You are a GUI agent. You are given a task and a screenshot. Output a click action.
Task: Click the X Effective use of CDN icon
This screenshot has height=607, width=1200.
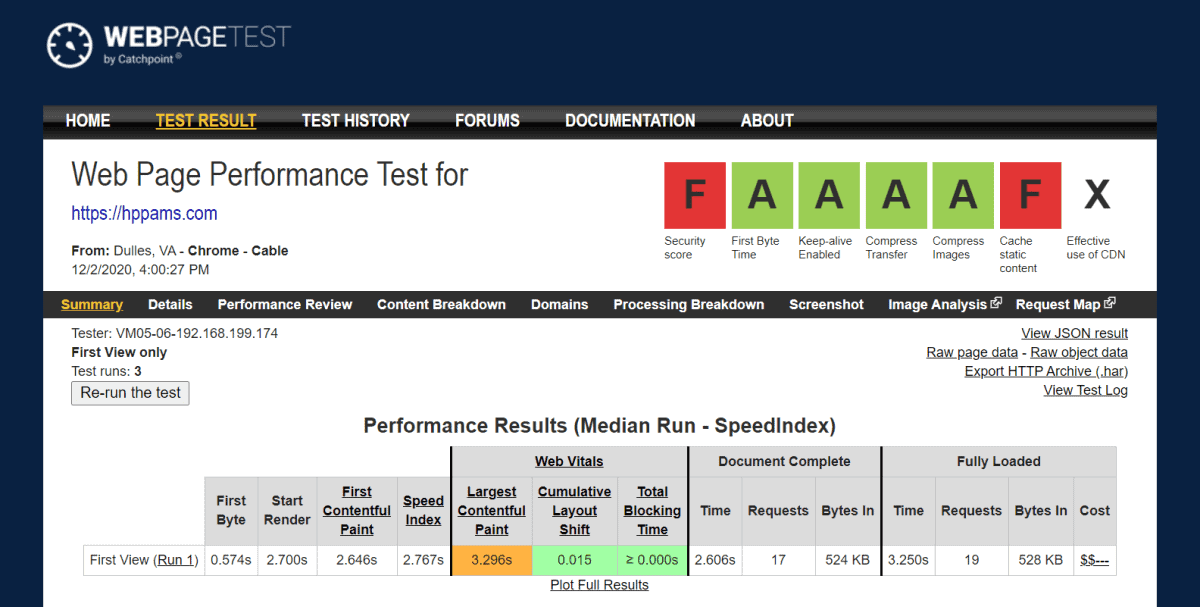pos(1095,195)
